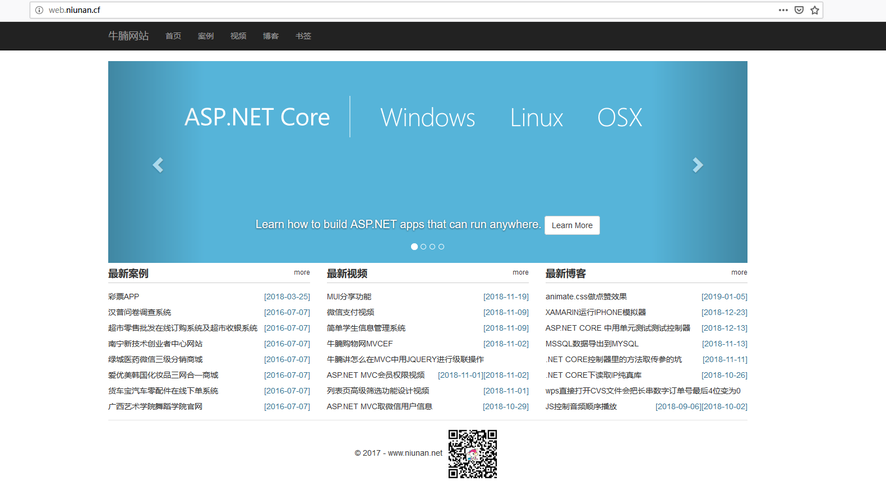Open 货车宝汽车零配件在线下单系统 link
886x500 pixels.
pos(163,391)
